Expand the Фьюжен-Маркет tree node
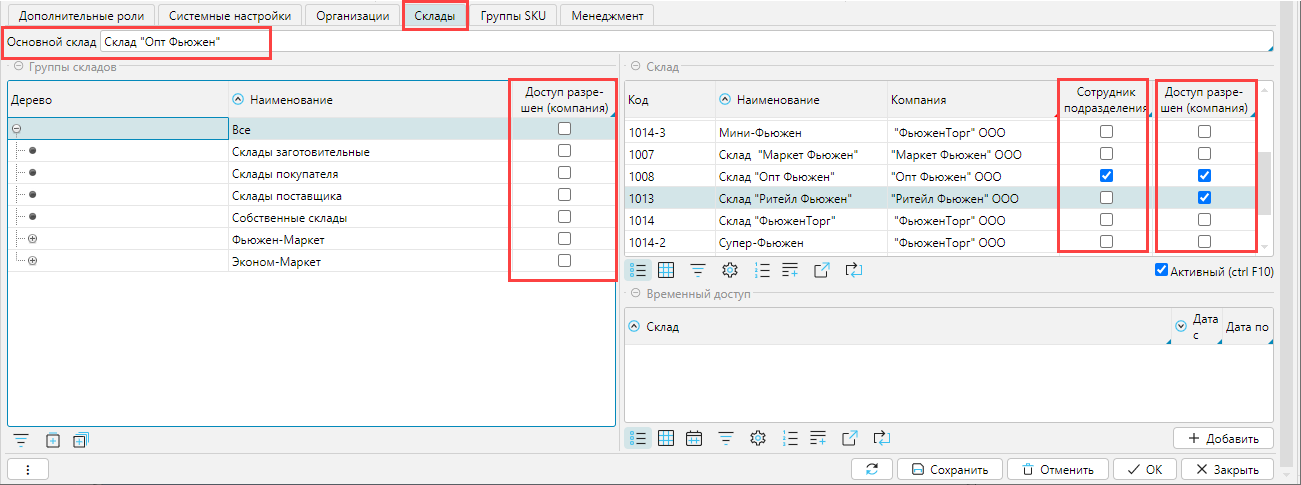Image resolution: width=1301 pixels, height=485 pixels. pyautogui.click(x=32, y=240)
